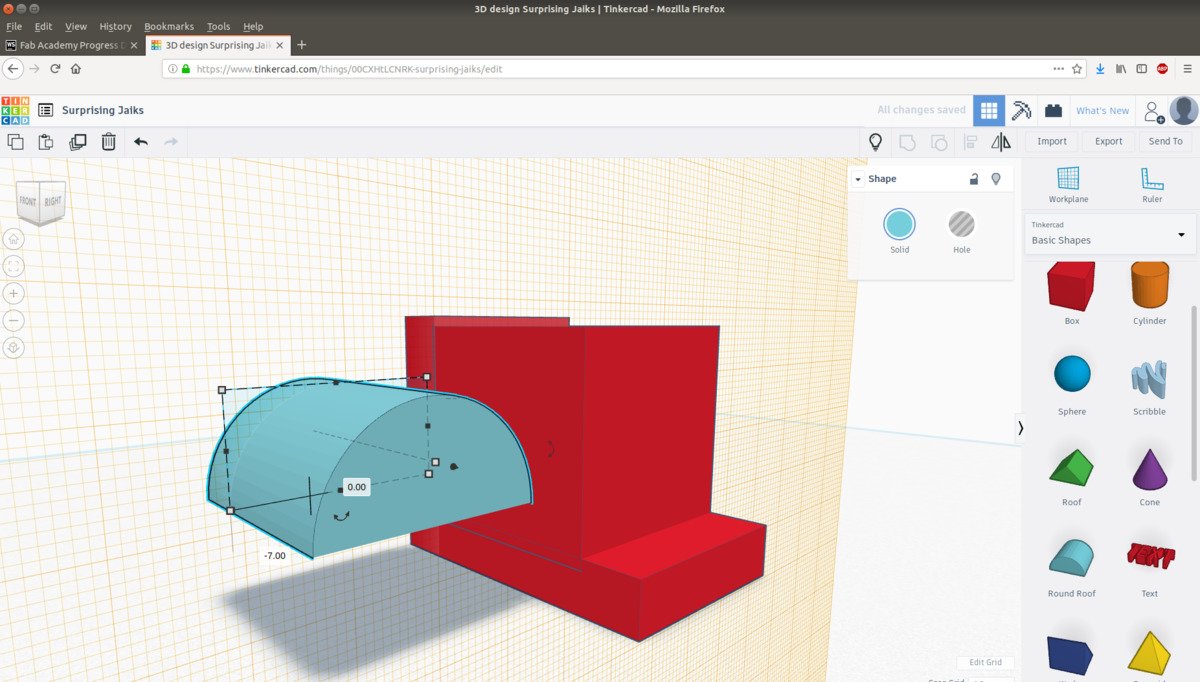1200x682 pixels.
Task: Click the Export button
Action: [x=1108, y=141]
